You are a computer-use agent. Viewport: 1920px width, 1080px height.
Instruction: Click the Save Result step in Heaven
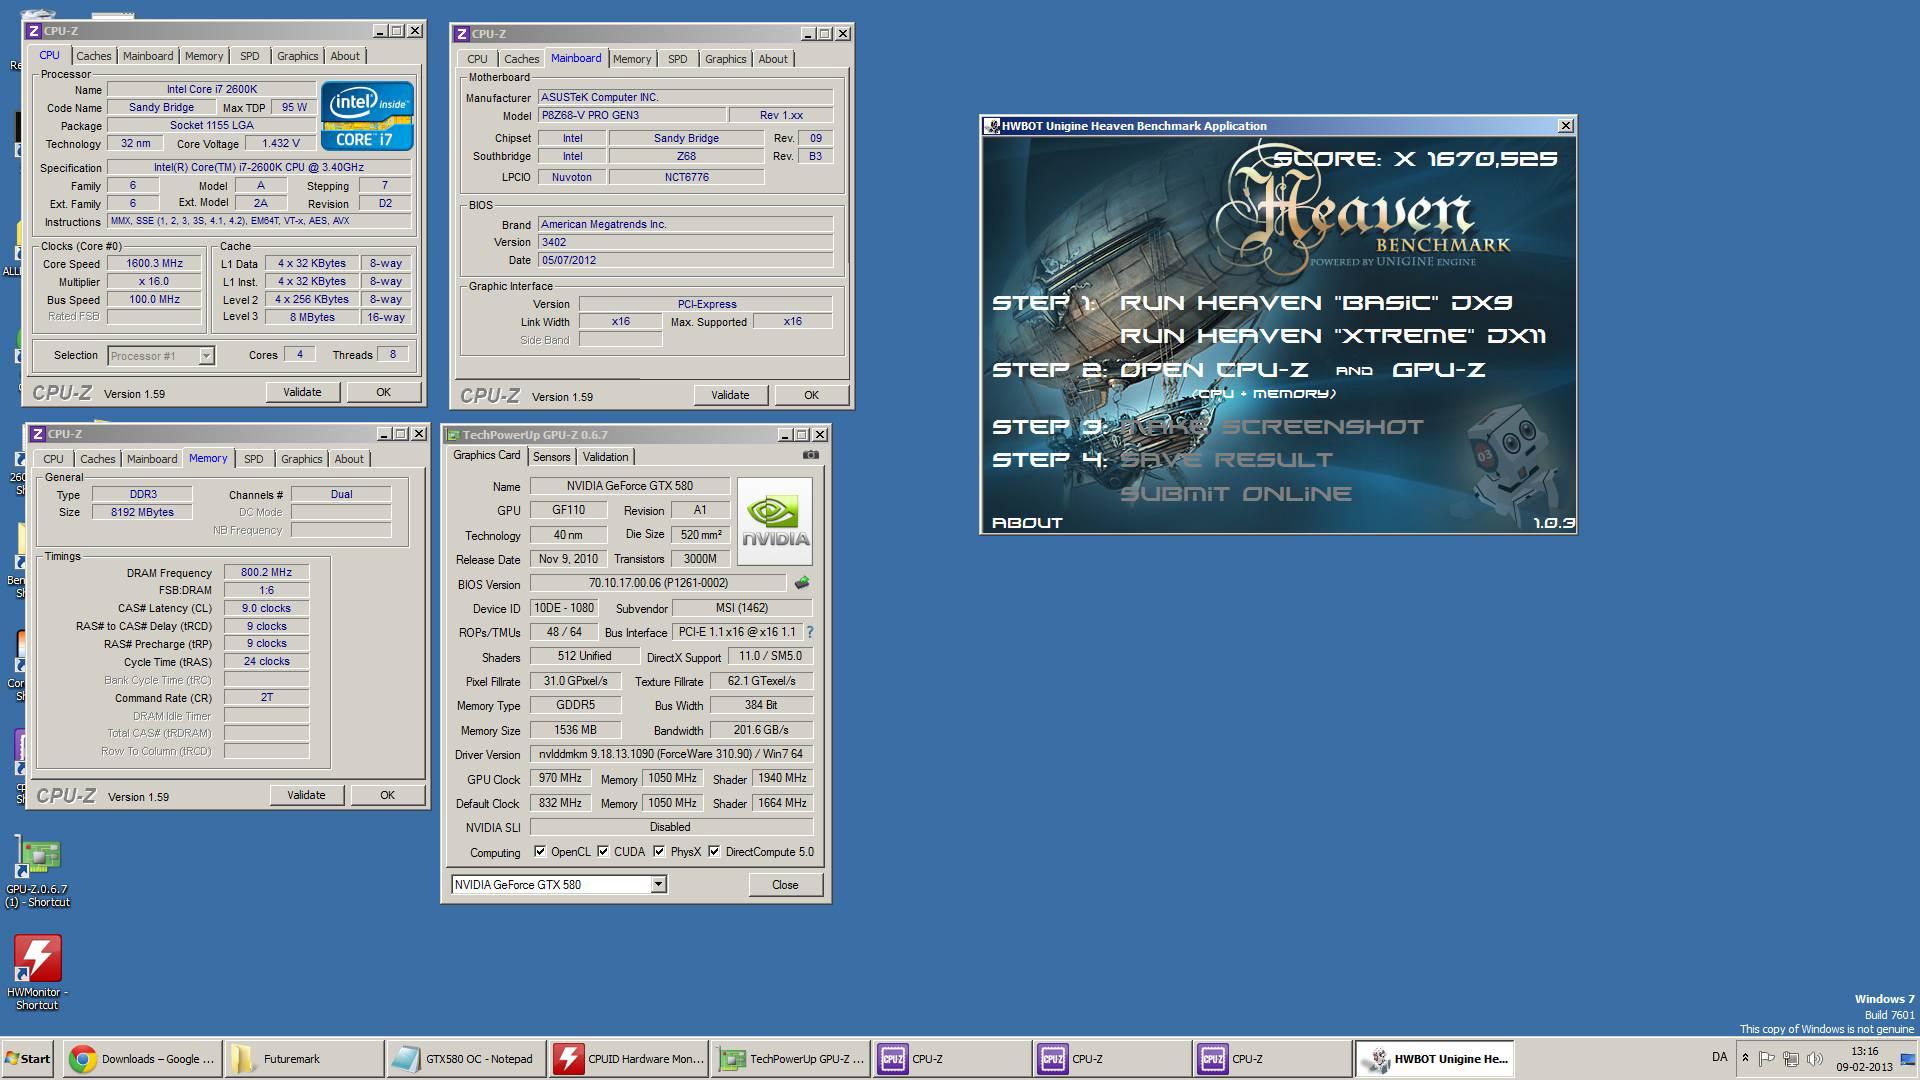point(1226,460)
